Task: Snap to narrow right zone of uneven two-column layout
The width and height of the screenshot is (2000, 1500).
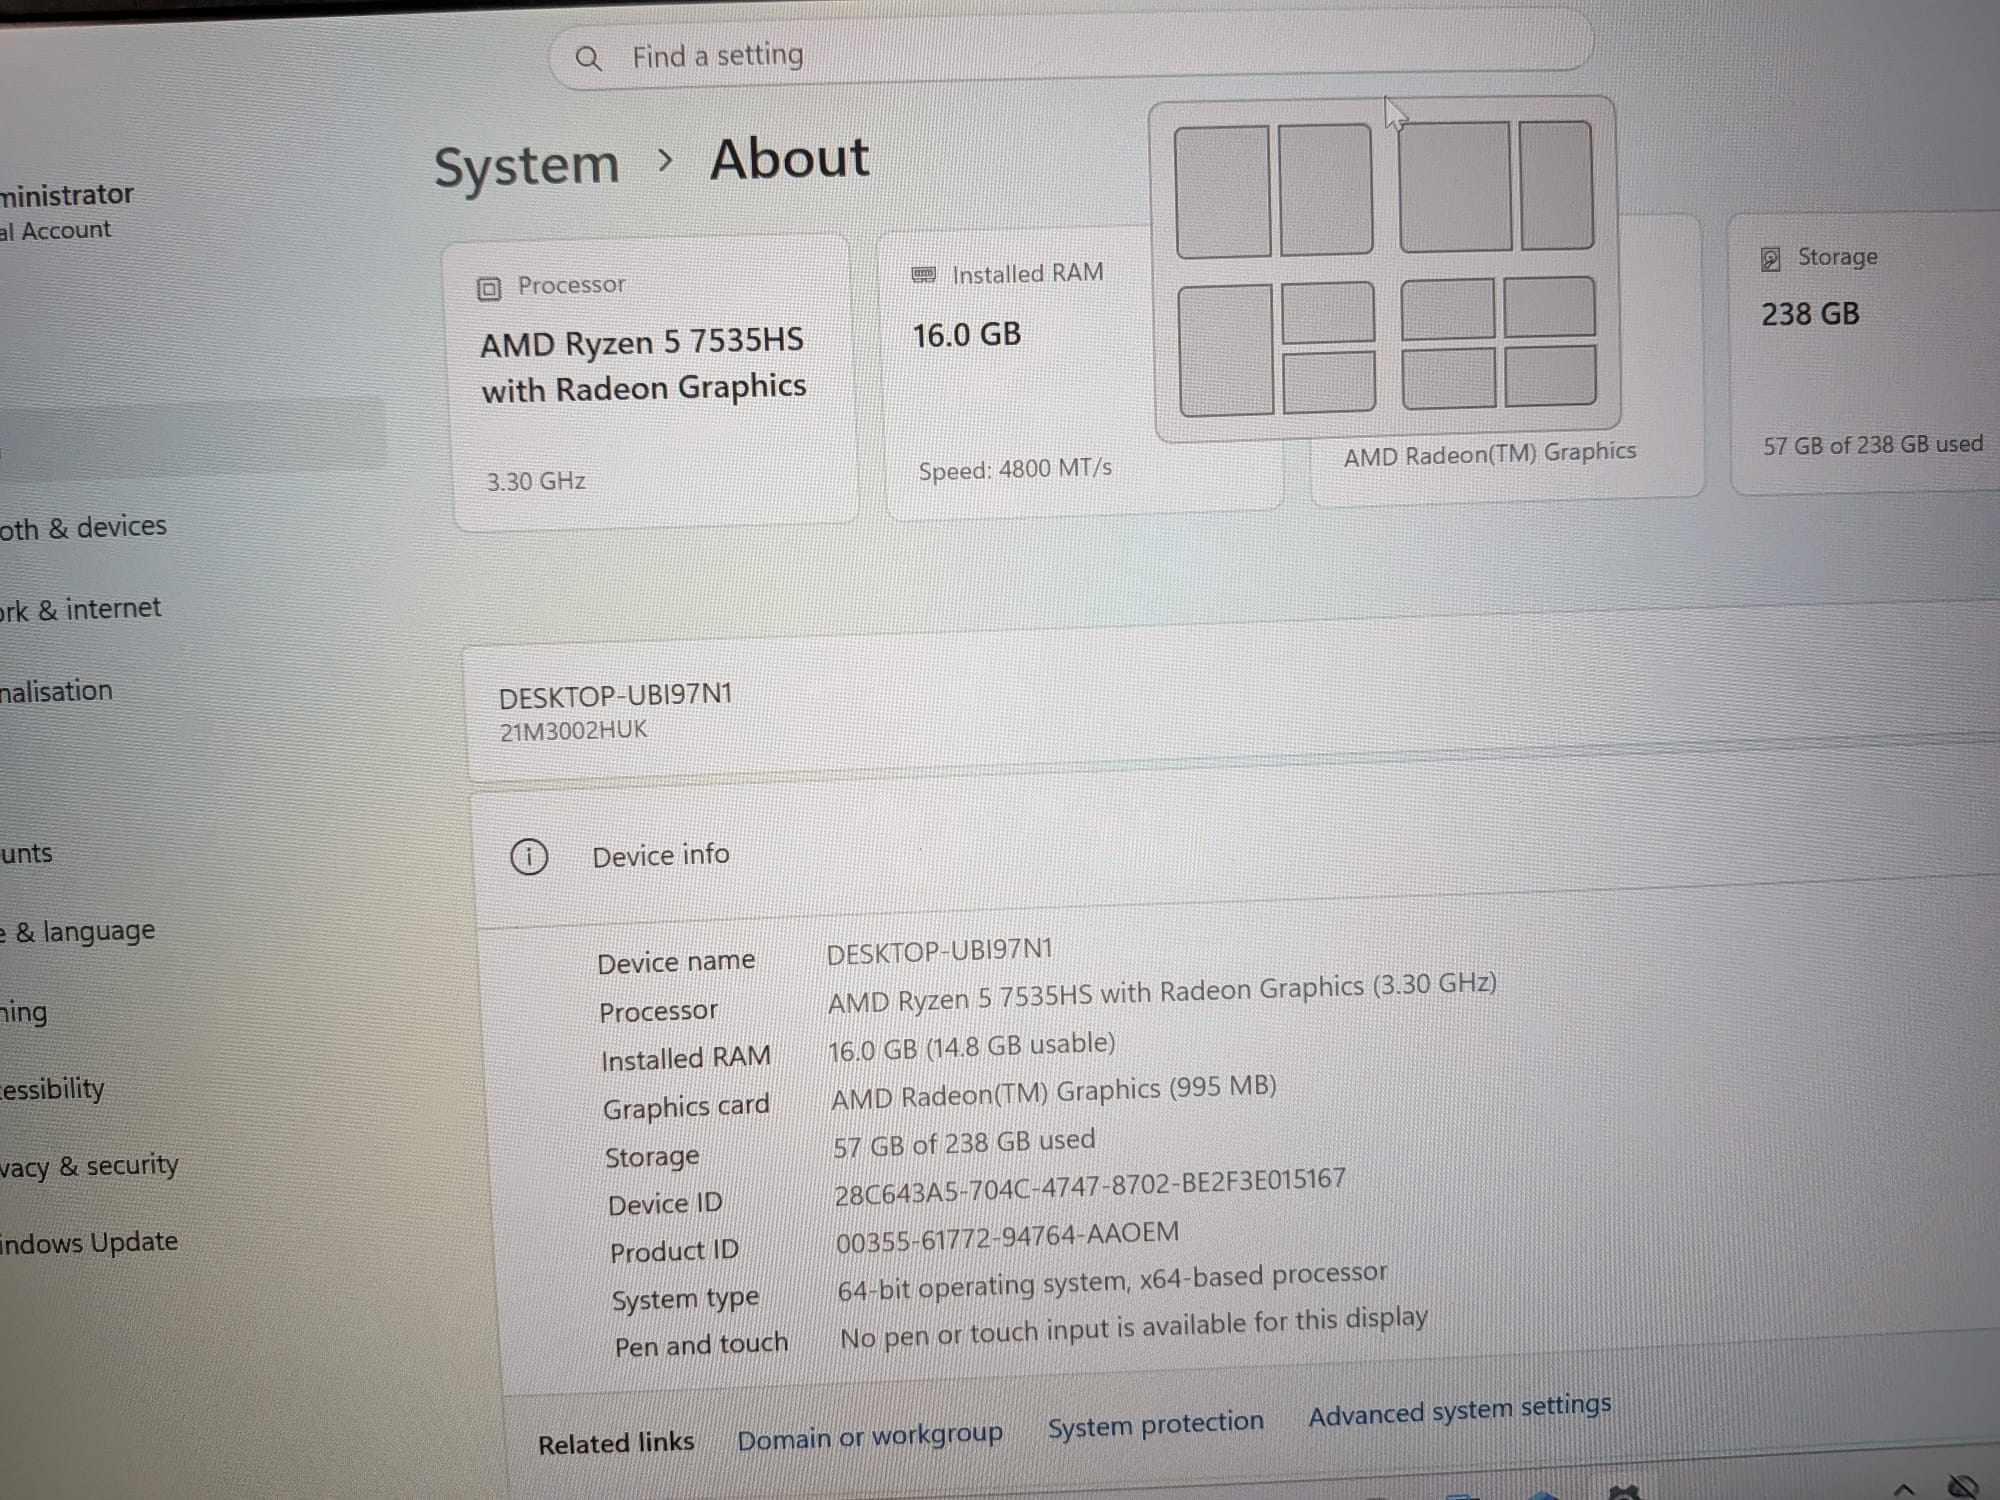Action: click(x=1556, y=185)
